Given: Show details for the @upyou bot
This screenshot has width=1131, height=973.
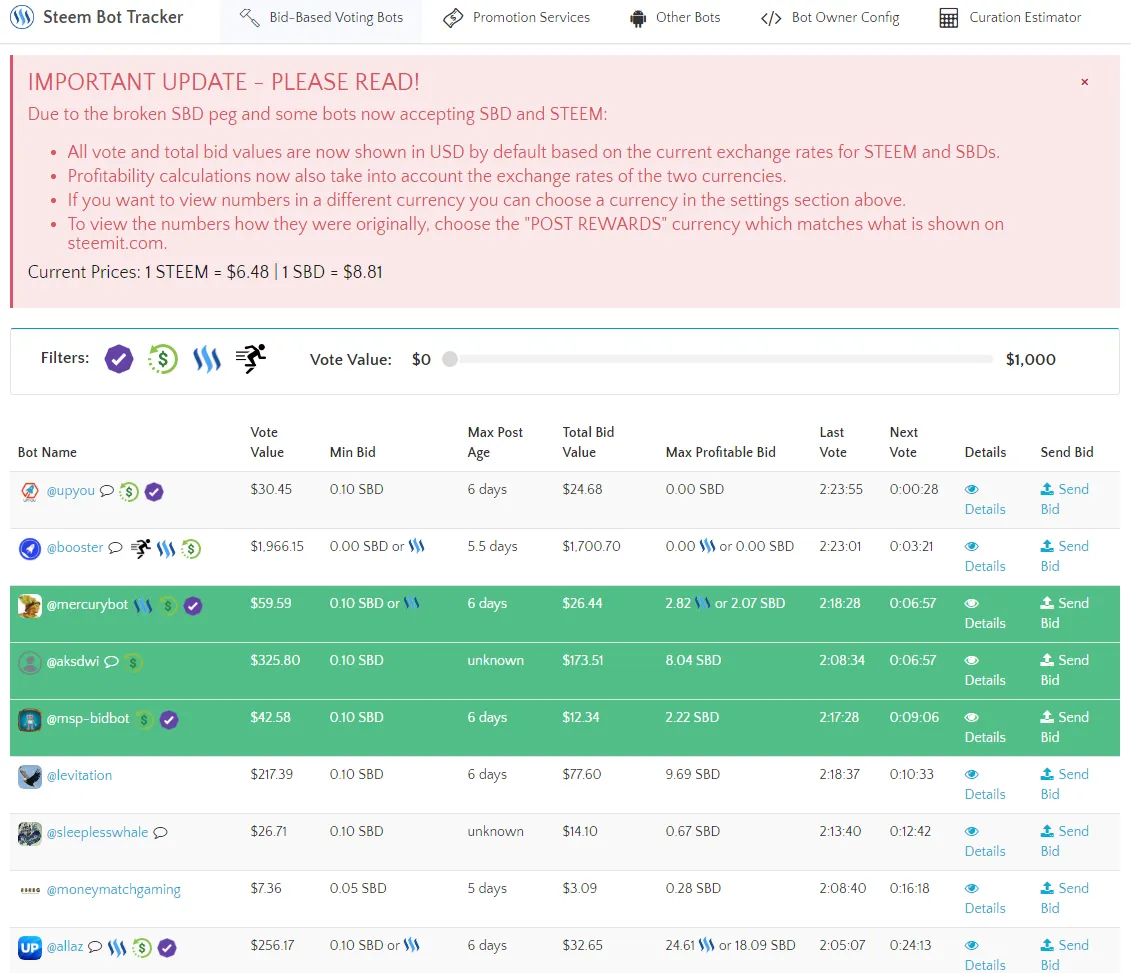Looking at the screenshot, I should (985, 499).
